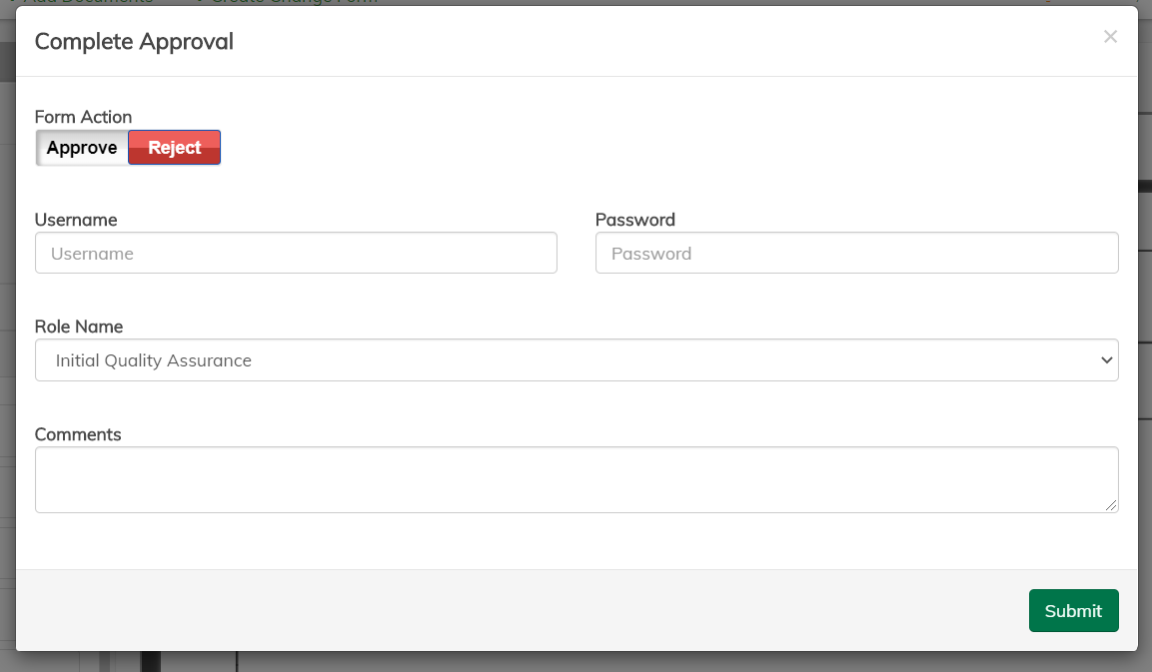
Task: Focus the Password input field
Action: click(856, 254)
